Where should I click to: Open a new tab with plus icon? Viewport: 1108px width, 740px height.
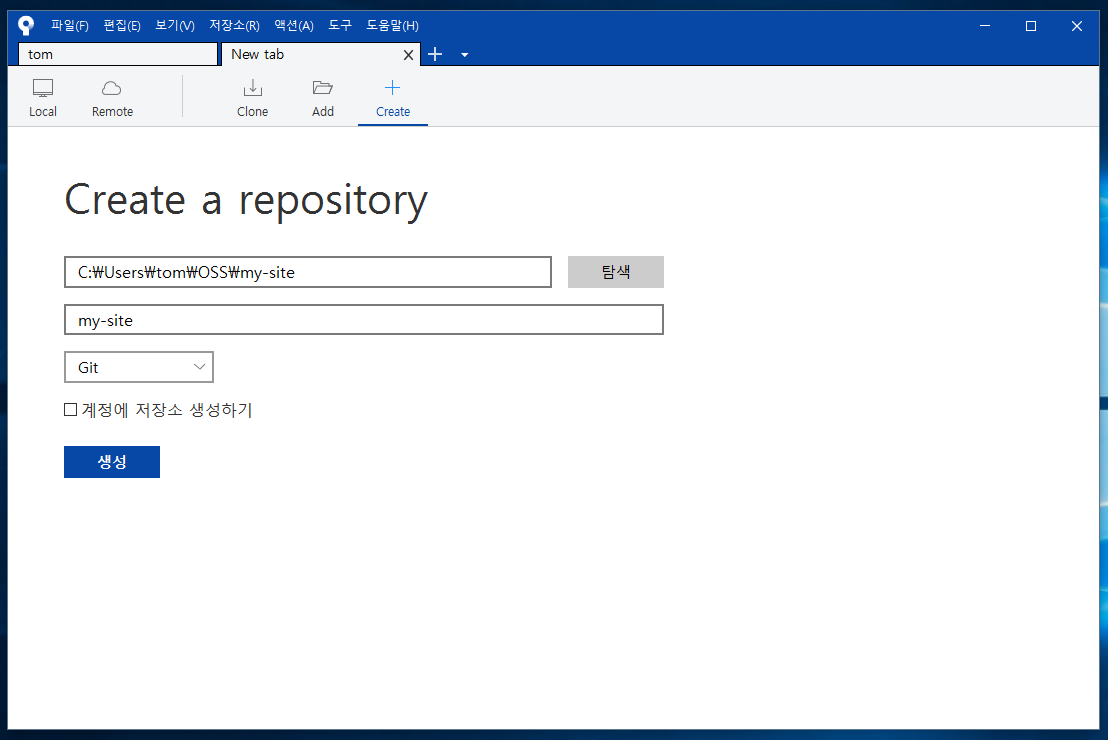435,54
